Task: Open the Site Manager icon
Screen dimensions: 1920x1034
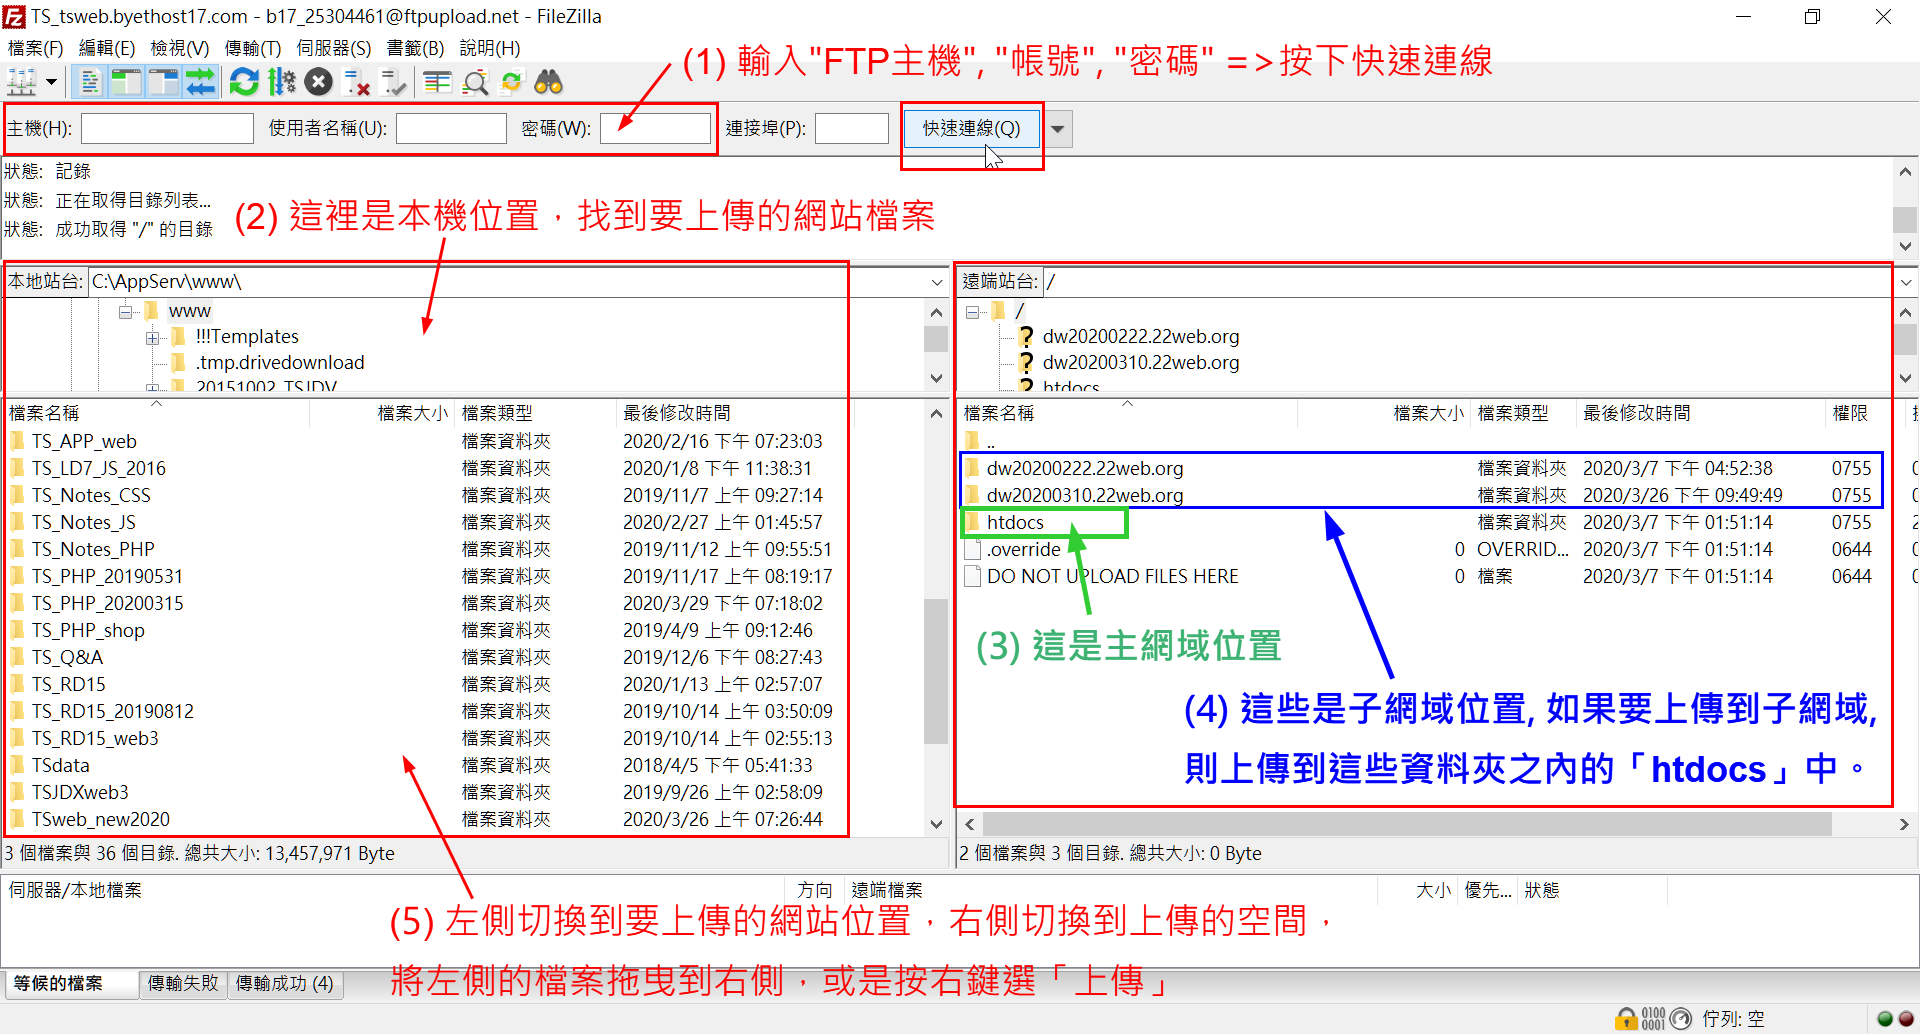Action: click(22, 82)
